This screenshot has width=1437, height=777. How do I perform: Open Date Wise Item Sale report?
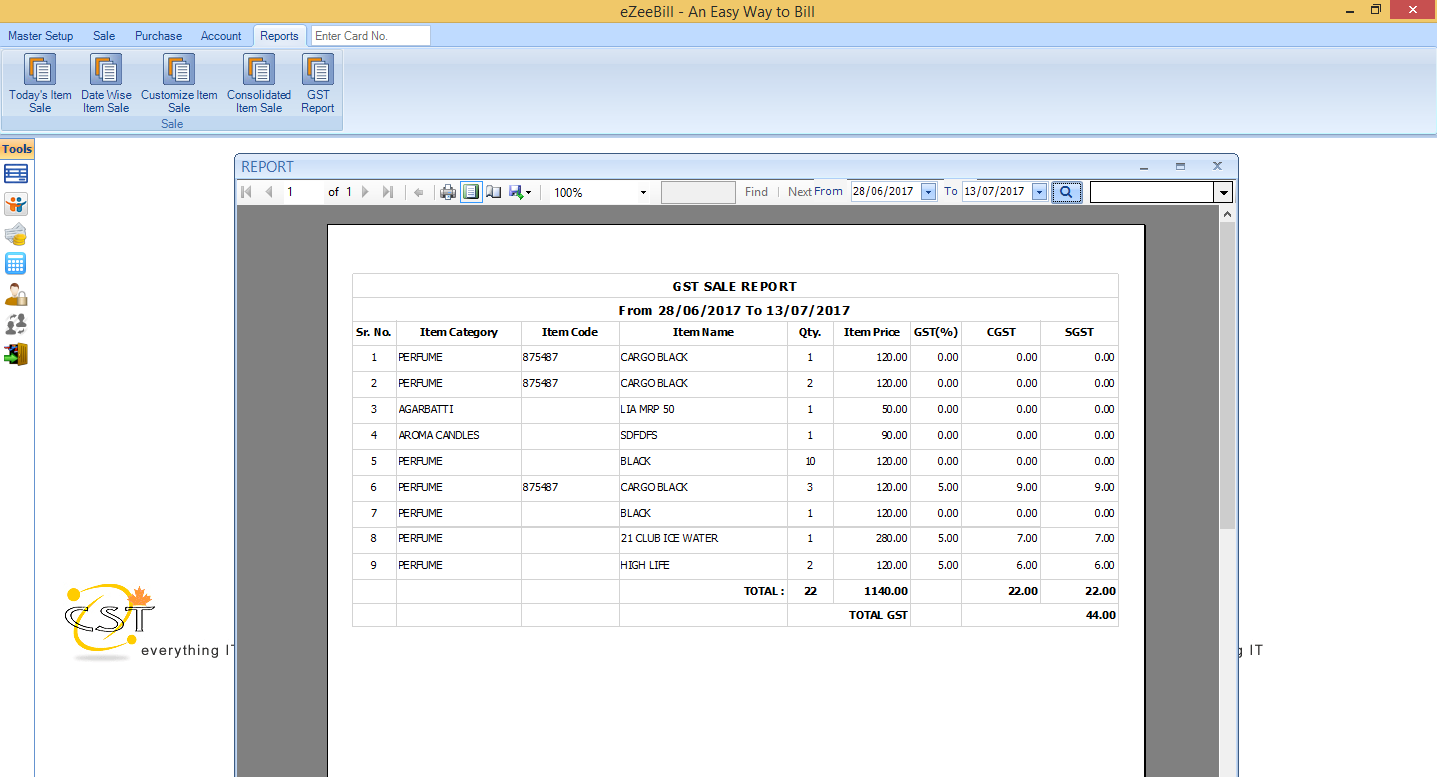[x=106, y=84]
